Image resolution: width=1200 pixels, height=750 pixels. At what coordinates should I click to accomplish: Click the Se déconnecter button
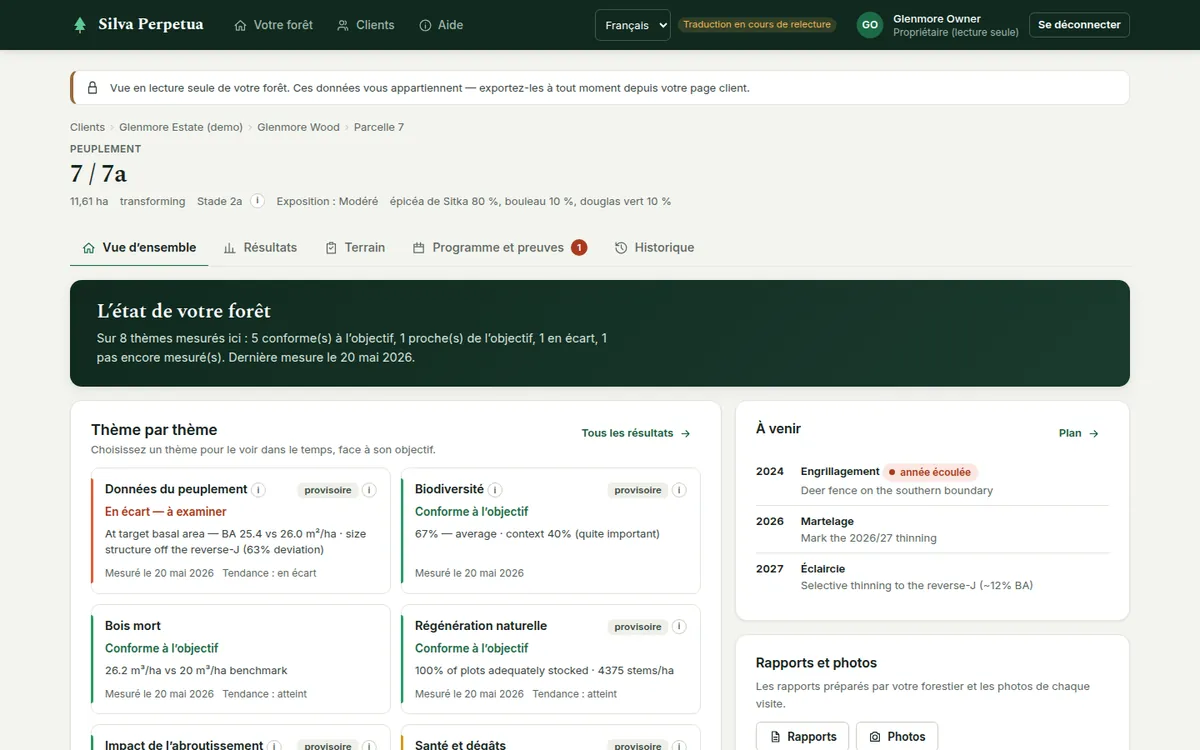[x=1079, y=25]
